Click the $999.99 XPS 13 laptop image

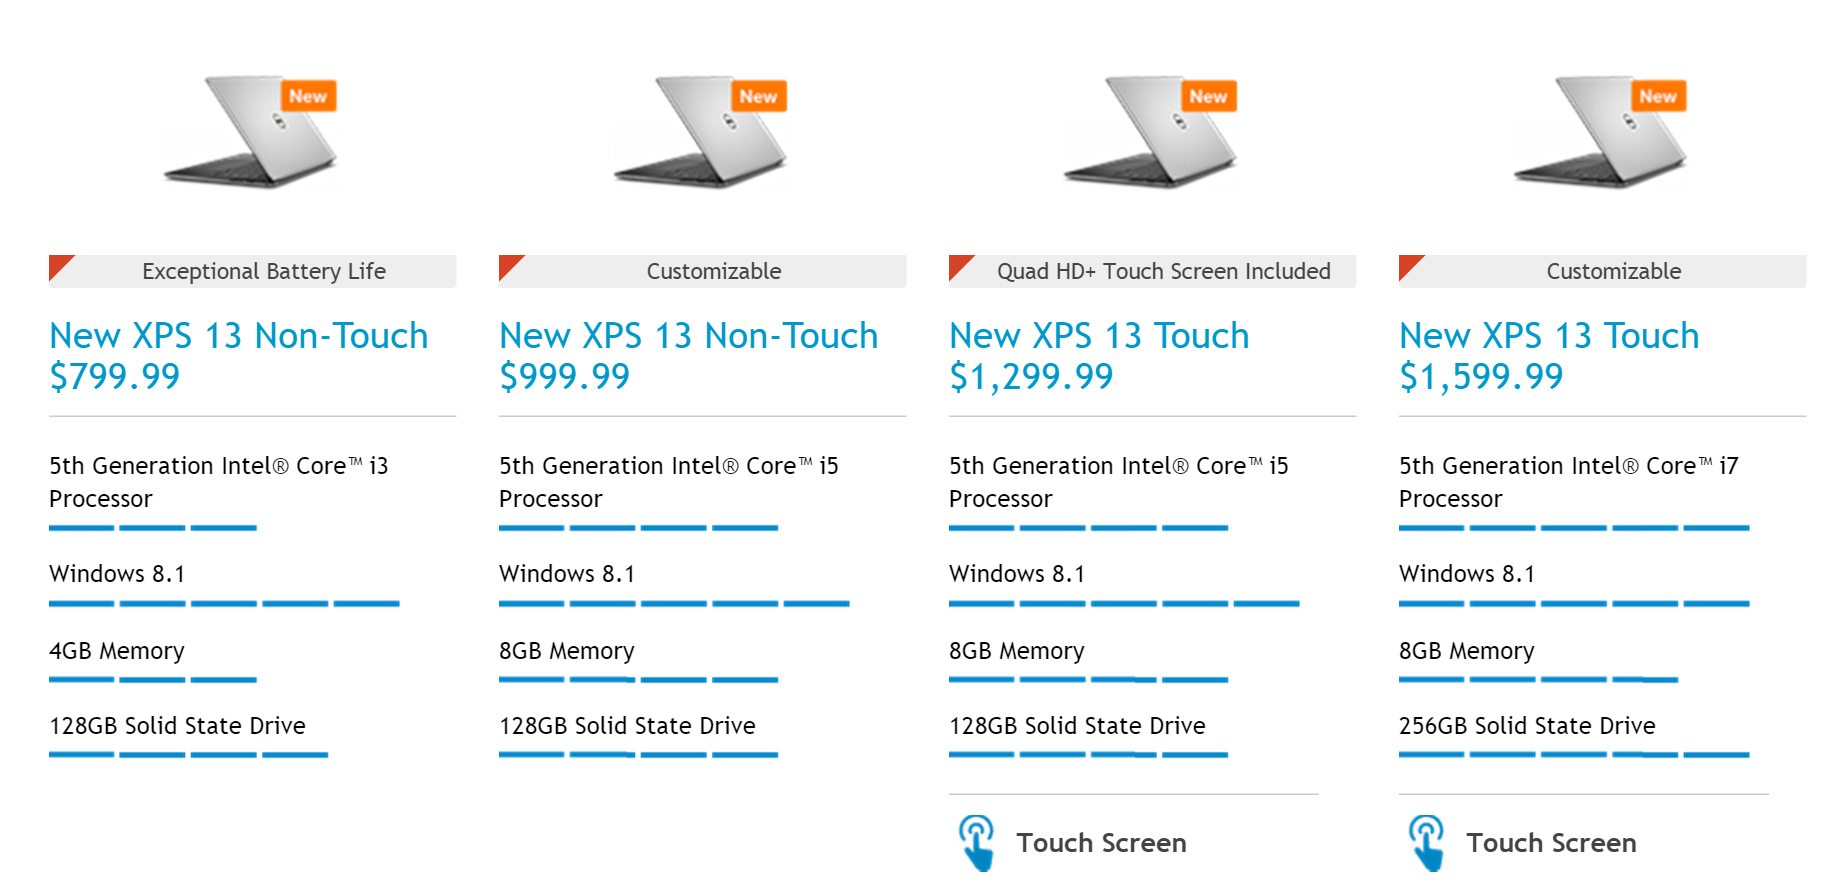[701, 131]
